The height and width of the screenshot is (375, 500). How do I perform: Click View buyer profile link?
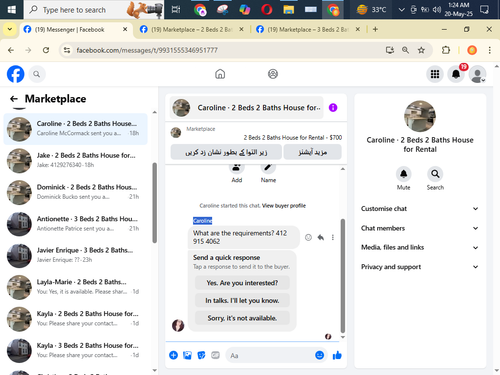click(284, 206)
